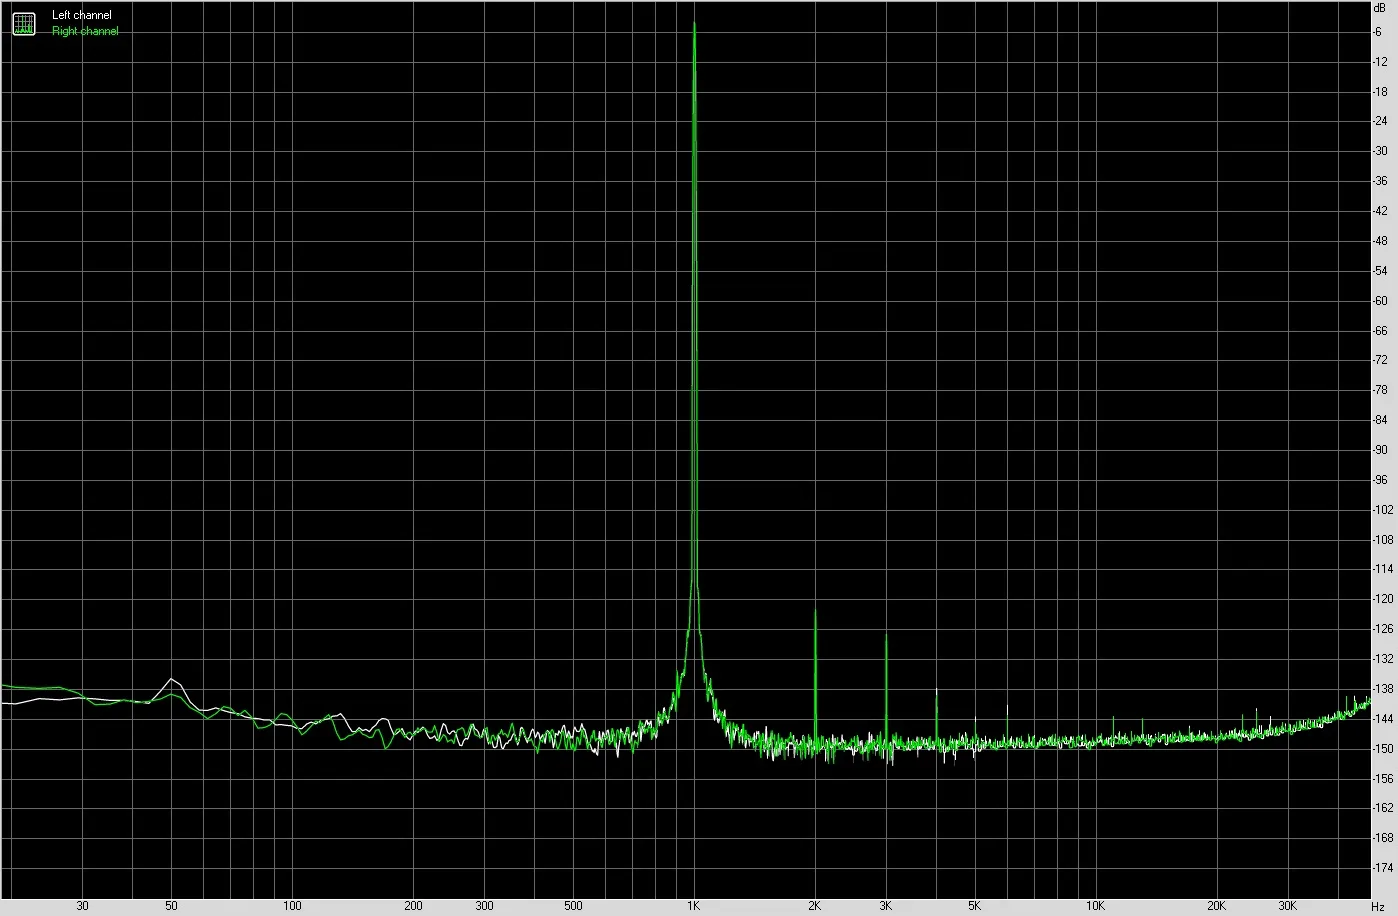
Task: Click the -150 dB scale label
Action: (x=1383, y=748)
